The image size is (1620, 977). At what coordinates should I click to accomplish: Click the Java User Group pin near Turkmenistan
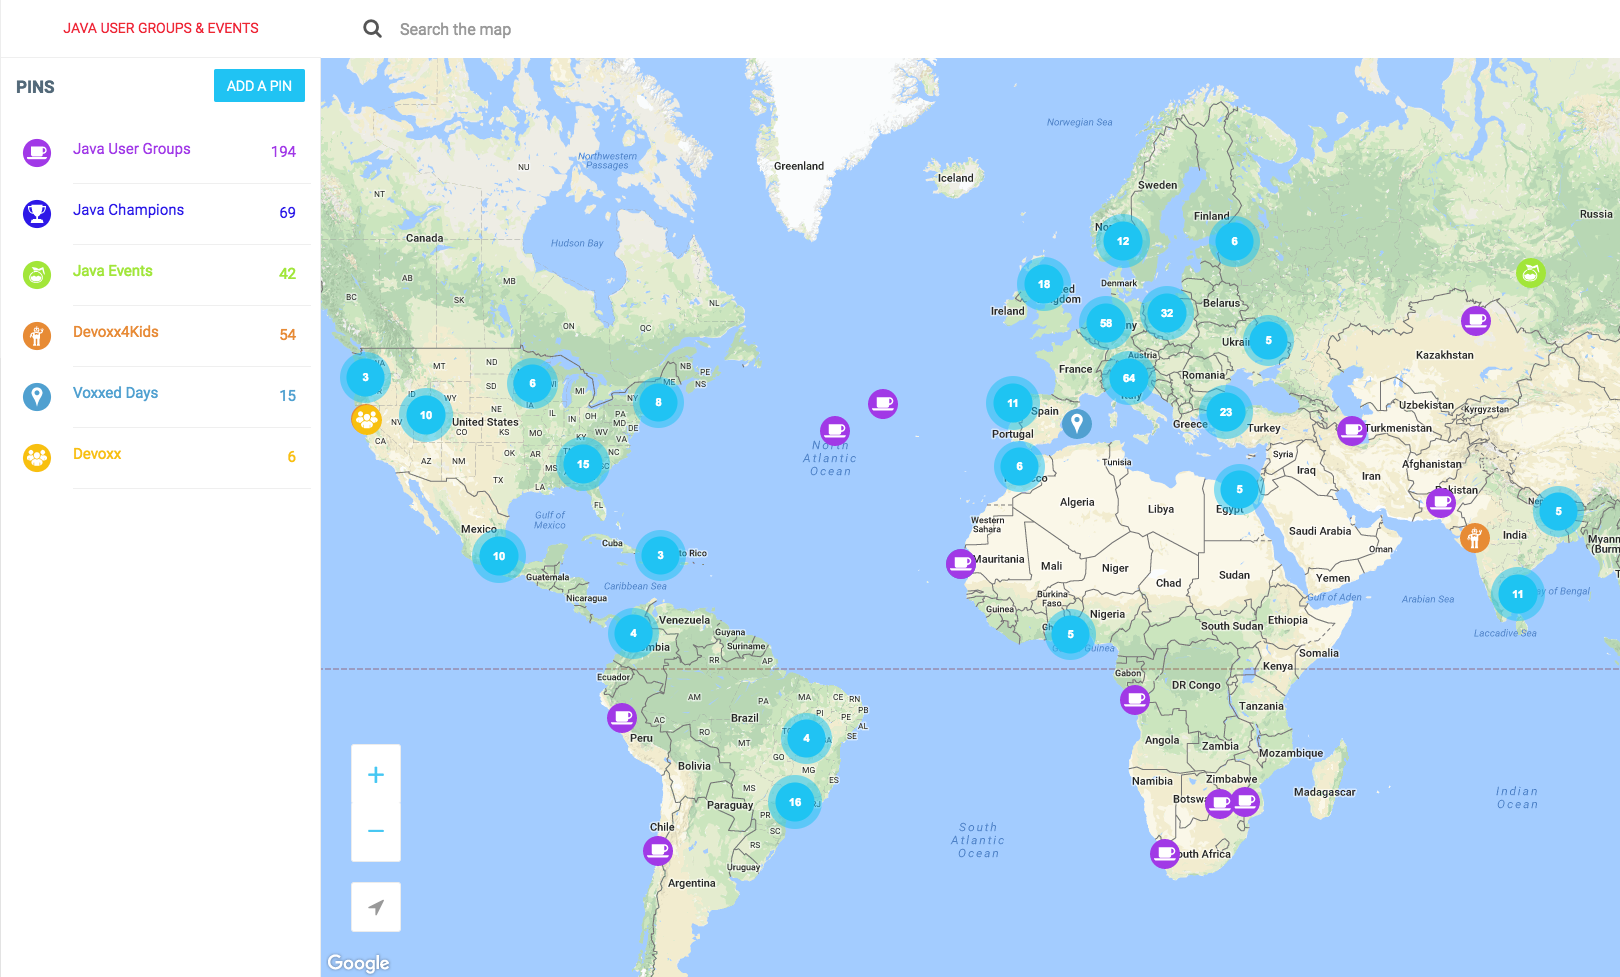coord(1352,431)
